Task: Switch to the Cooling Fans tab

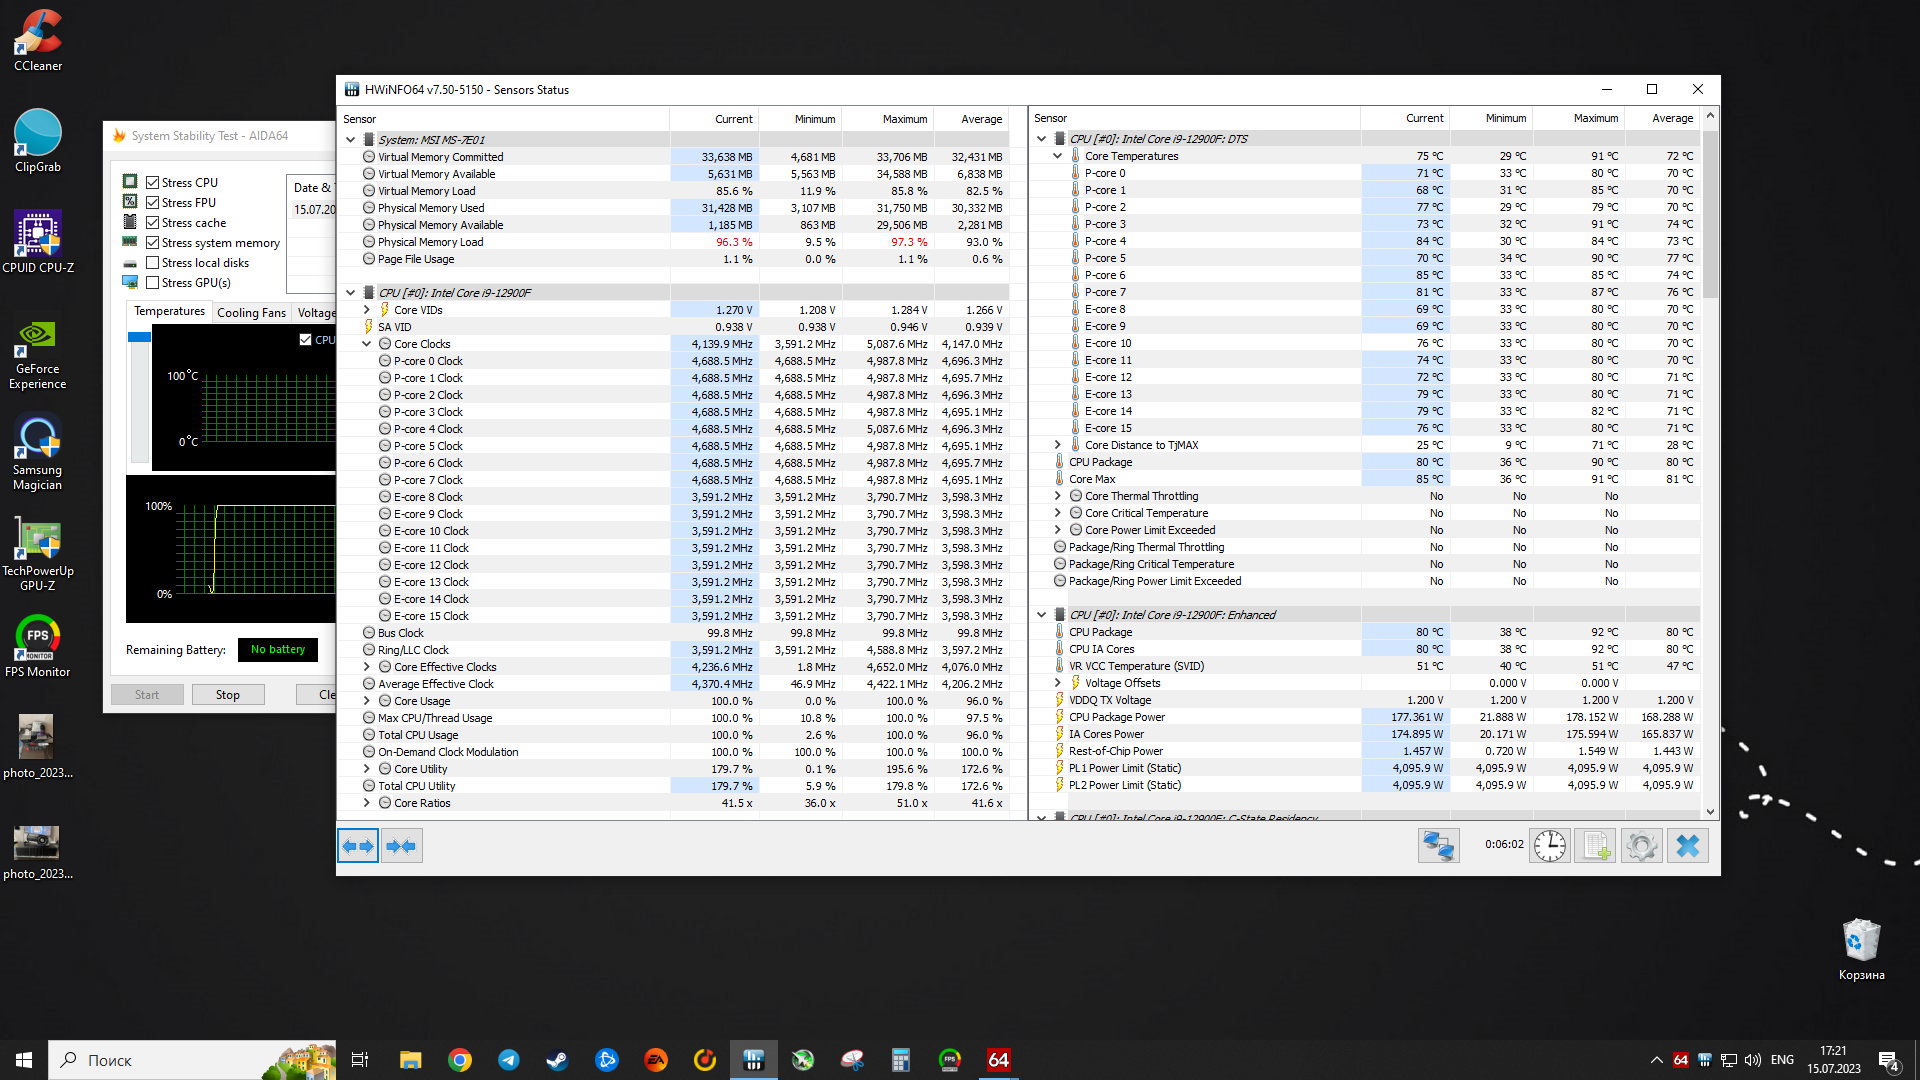Action: (251, 313)
